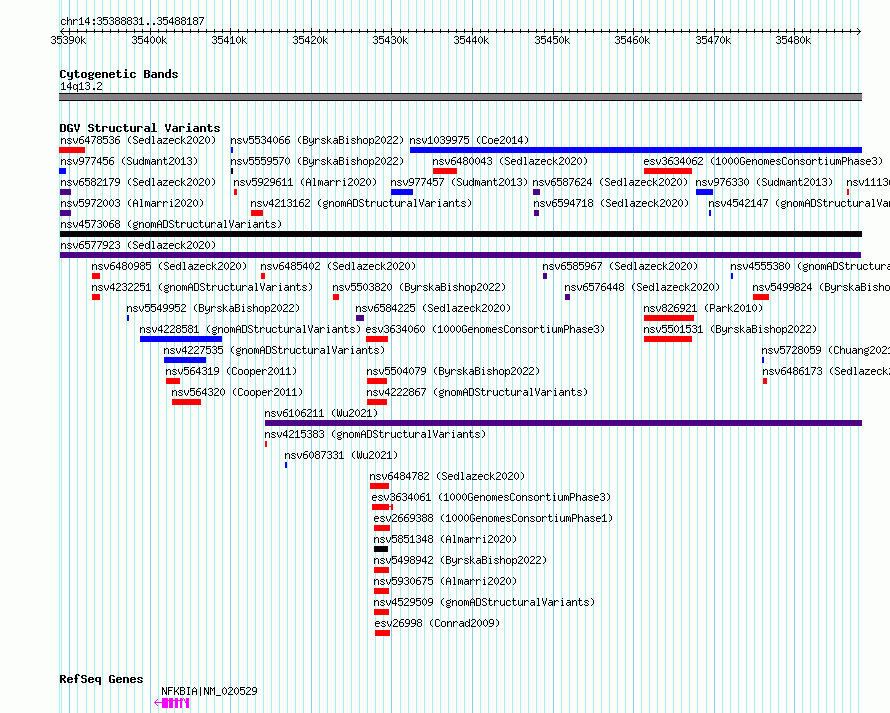Click the nsv1039975 (Coe2014) variant label
890x713 pixels.
pyautogui.click(x=469, y=140)
